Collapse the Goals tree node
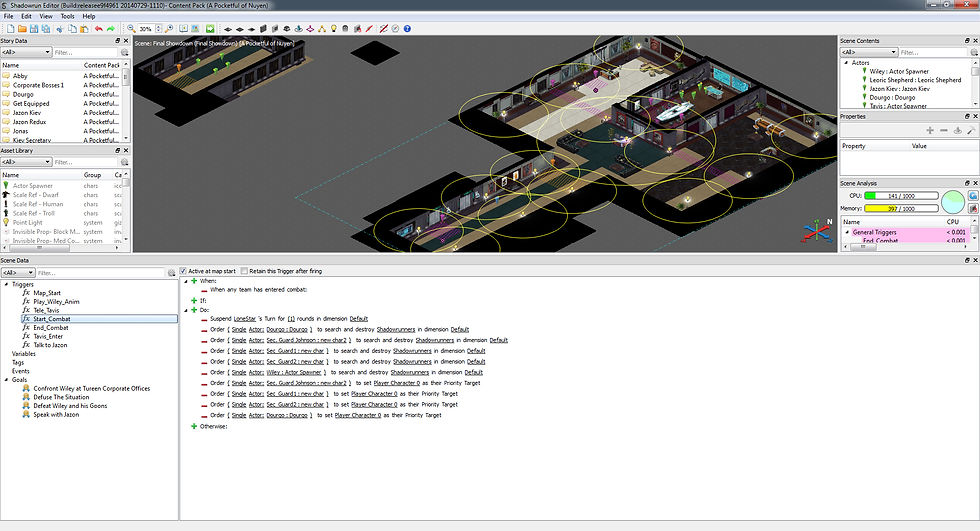980x531 pixels. click(x=6, y=380)
